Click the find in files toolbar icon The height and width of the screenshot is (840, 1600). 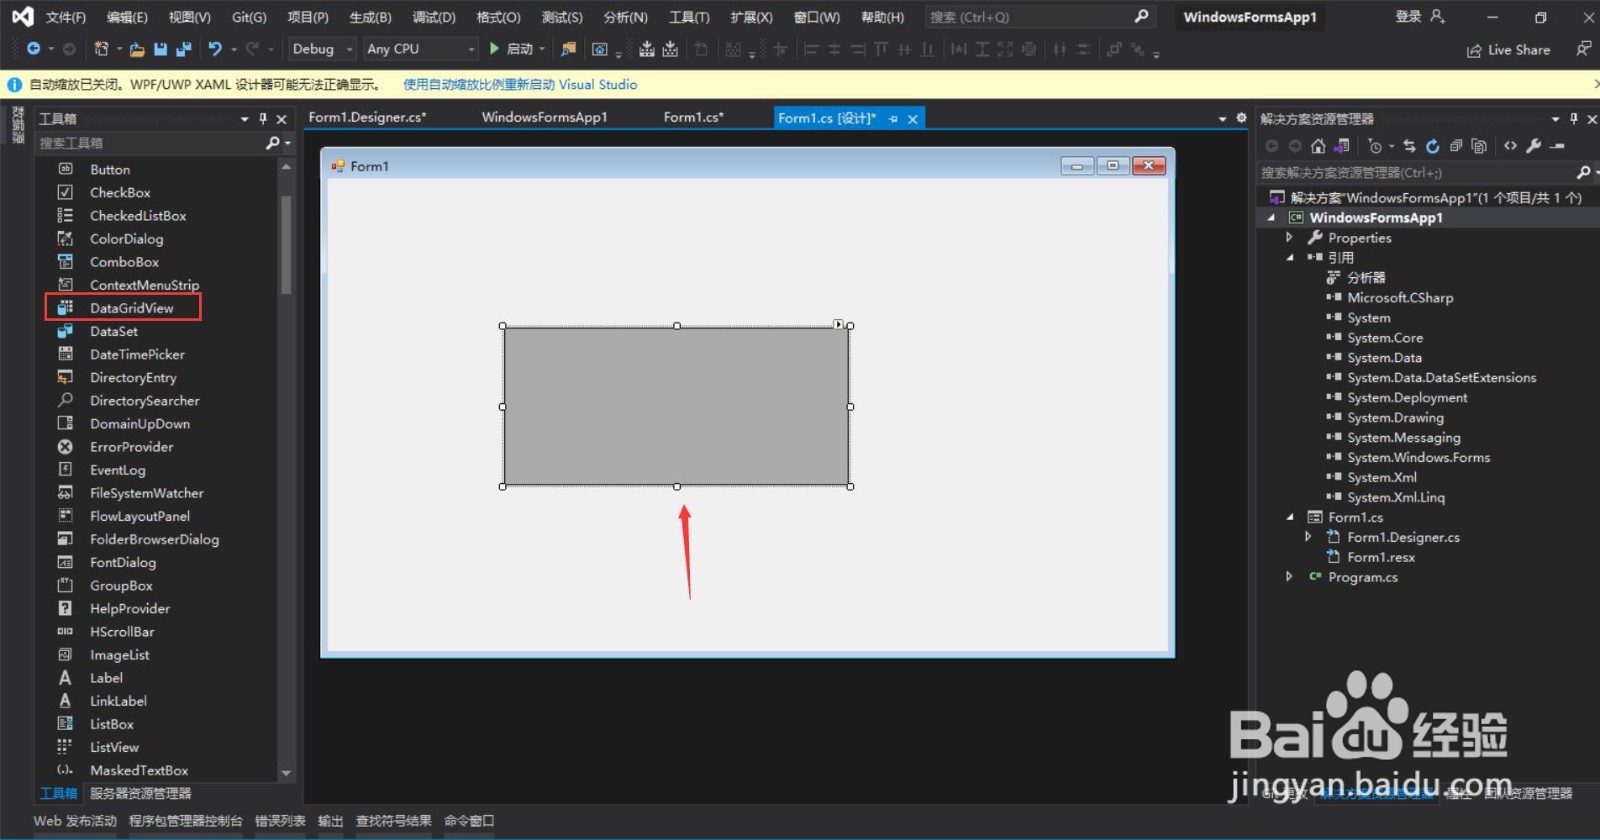point(568,49)
